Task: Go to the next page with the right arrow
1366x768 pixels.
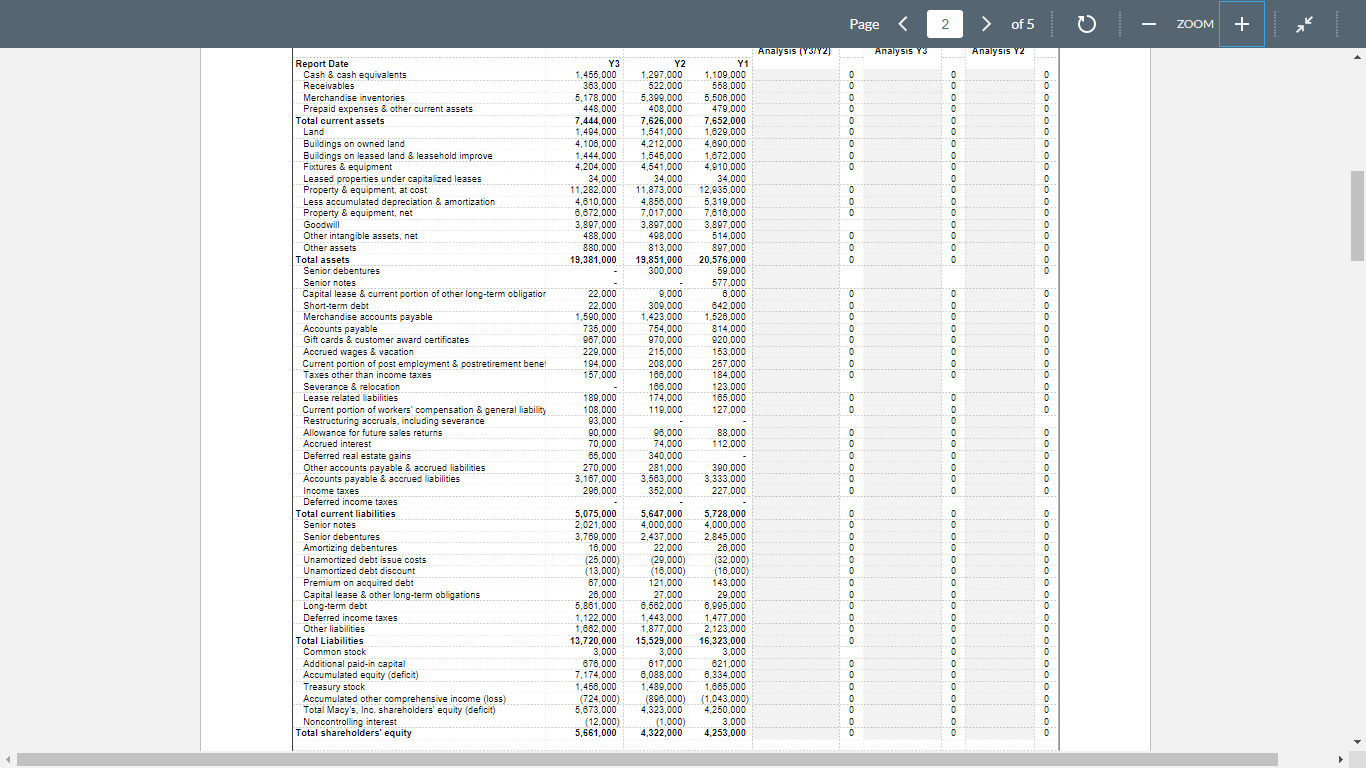Action: point(985,24)
